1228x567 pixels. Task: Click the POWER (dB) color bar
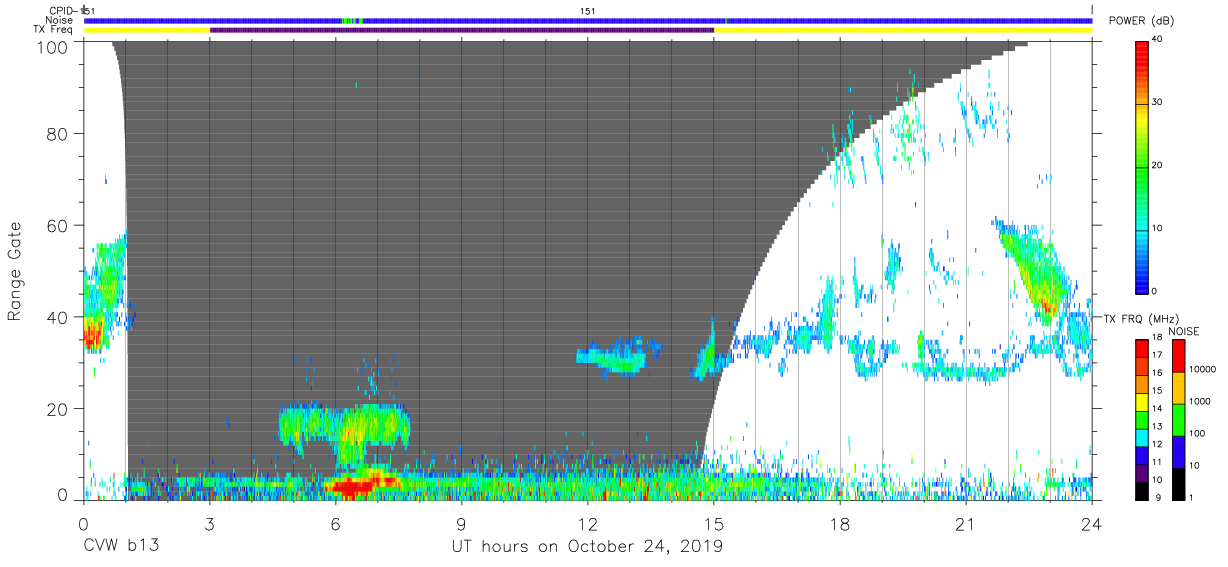tap(1142, 165)
